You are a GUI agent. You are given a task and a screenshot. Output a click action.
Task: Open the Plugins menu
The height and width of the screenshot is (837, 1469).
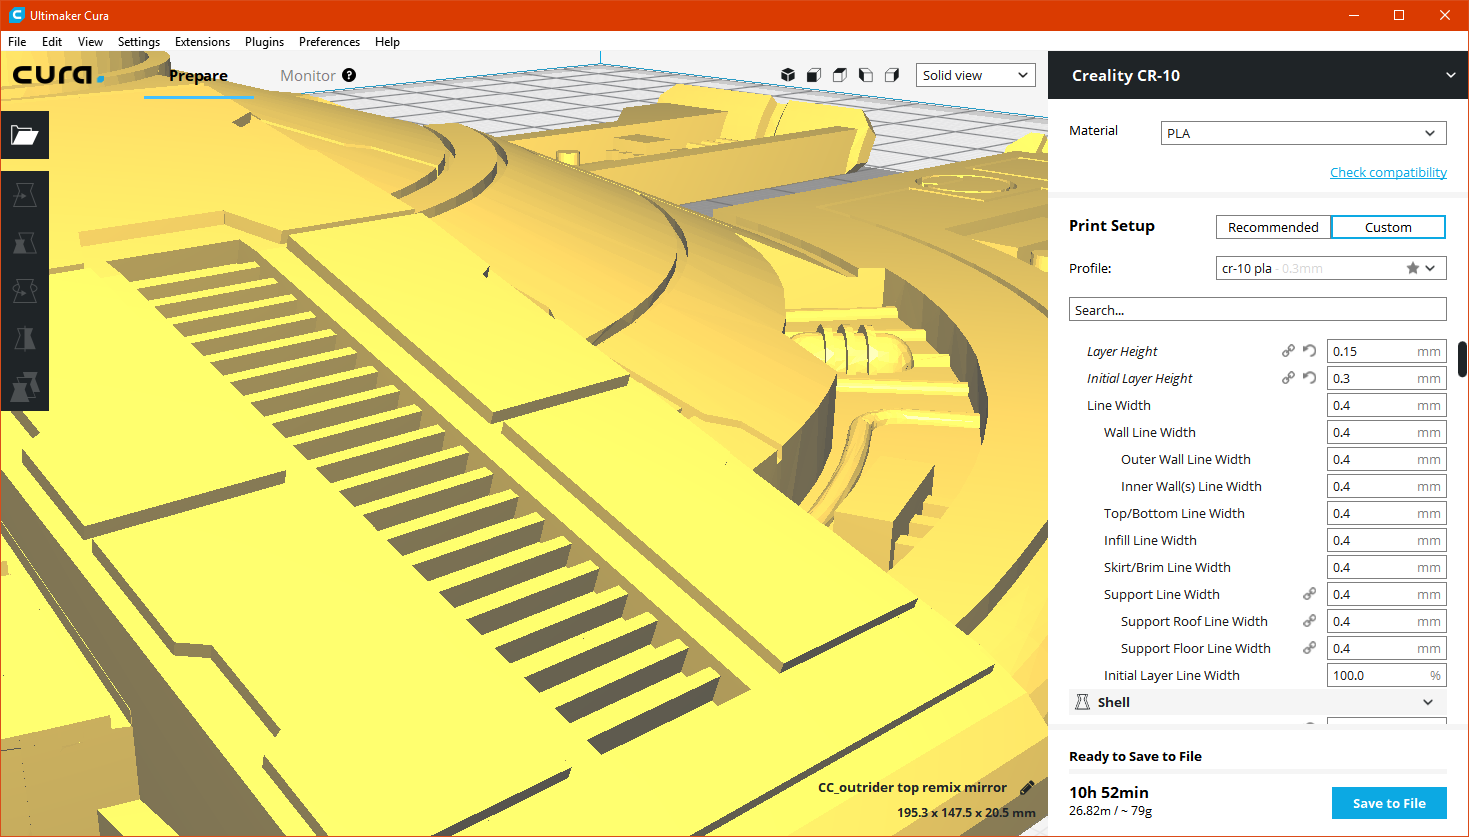tap(264, 42)
